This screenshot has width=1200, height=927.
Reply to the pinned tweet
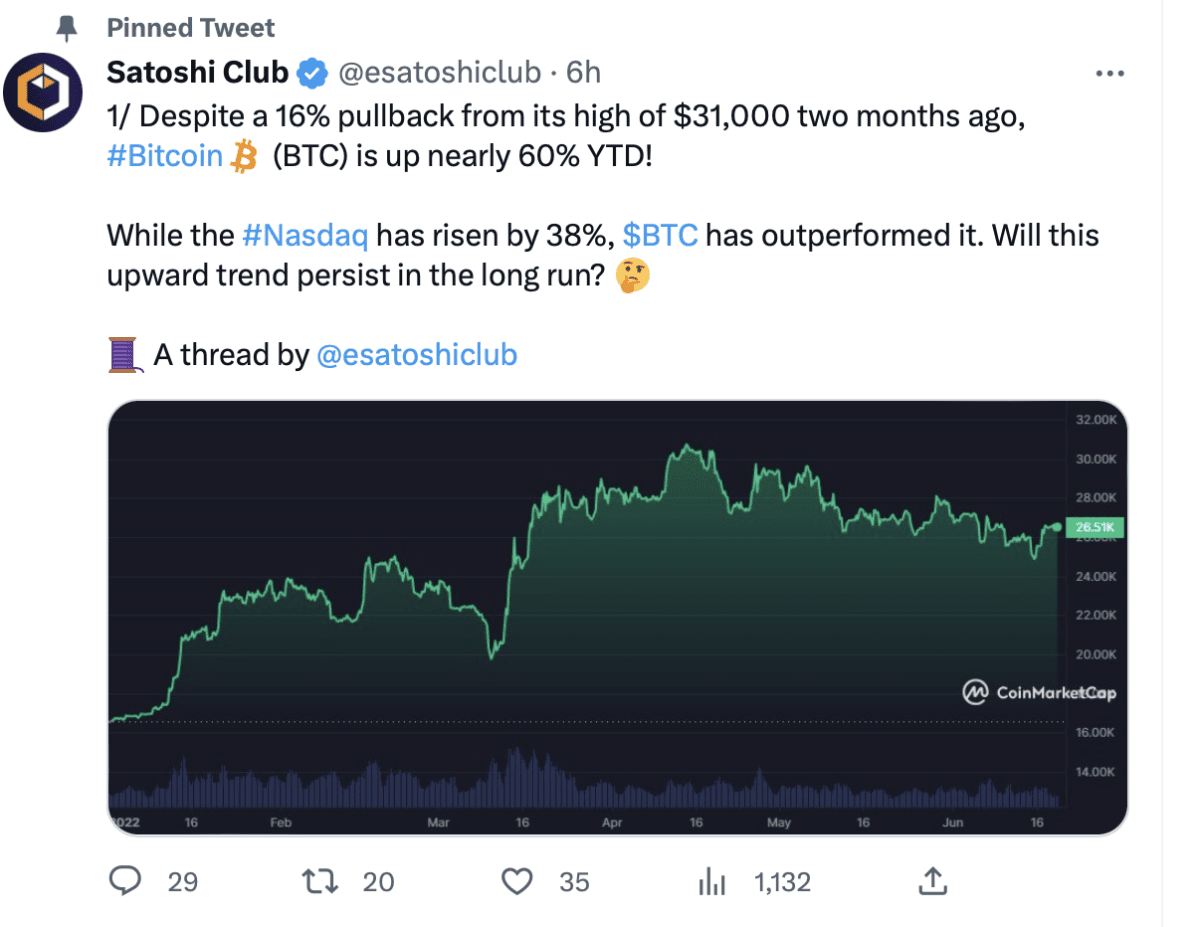click(124, 882)
